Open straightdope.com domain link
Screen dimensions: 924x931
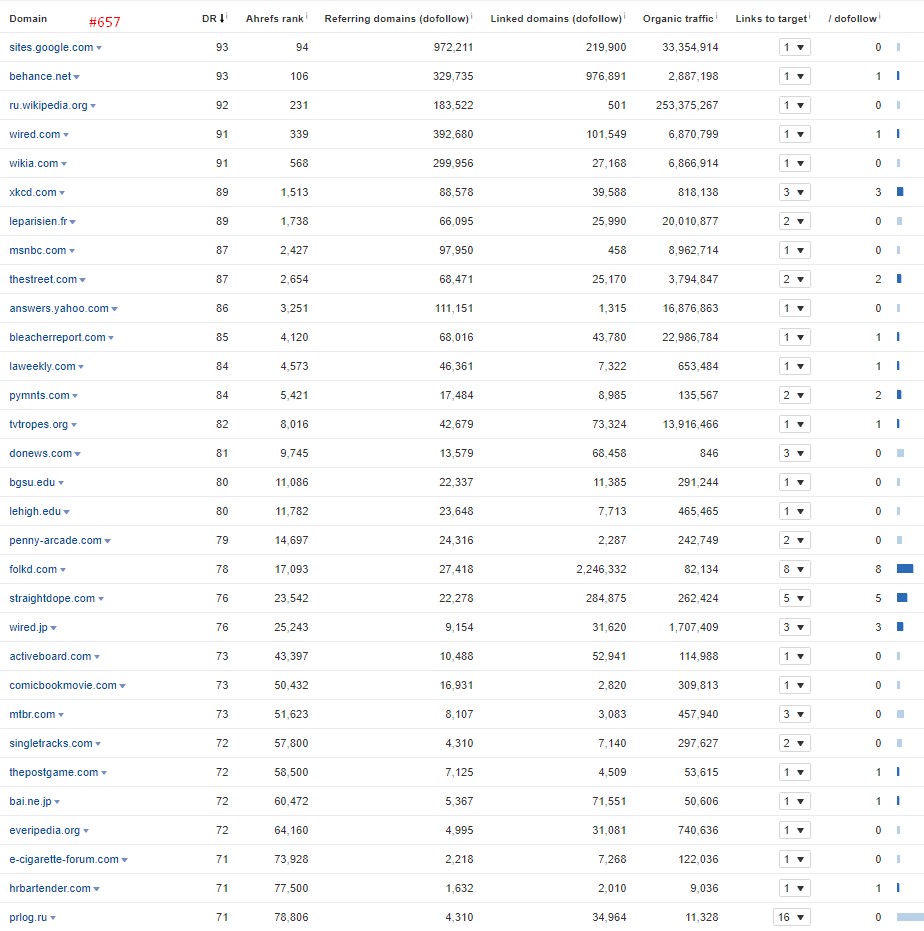click(x=52, y=598)
